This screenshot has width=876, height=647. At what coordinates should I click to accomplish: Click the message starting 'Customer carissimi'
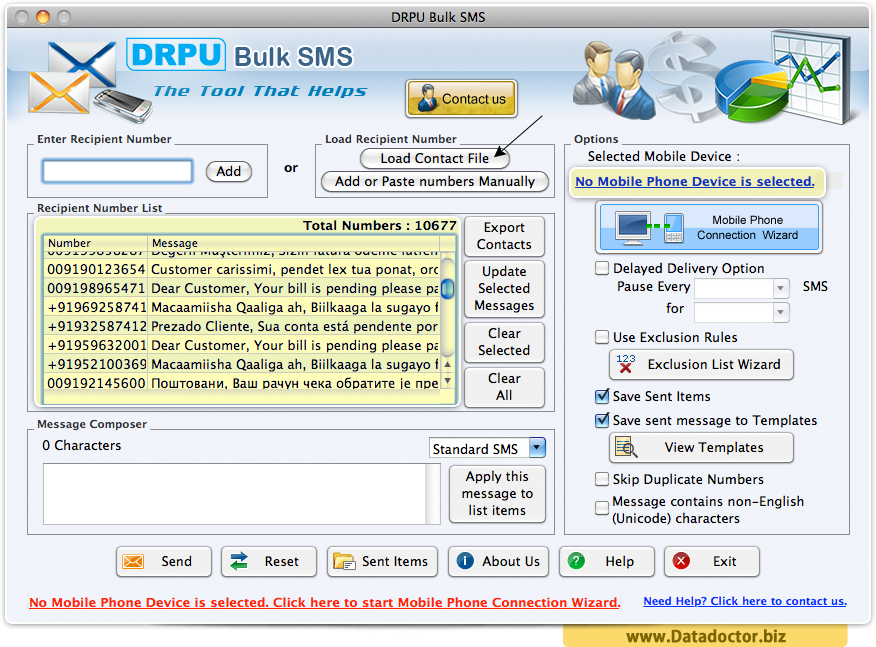pos(294,269)
